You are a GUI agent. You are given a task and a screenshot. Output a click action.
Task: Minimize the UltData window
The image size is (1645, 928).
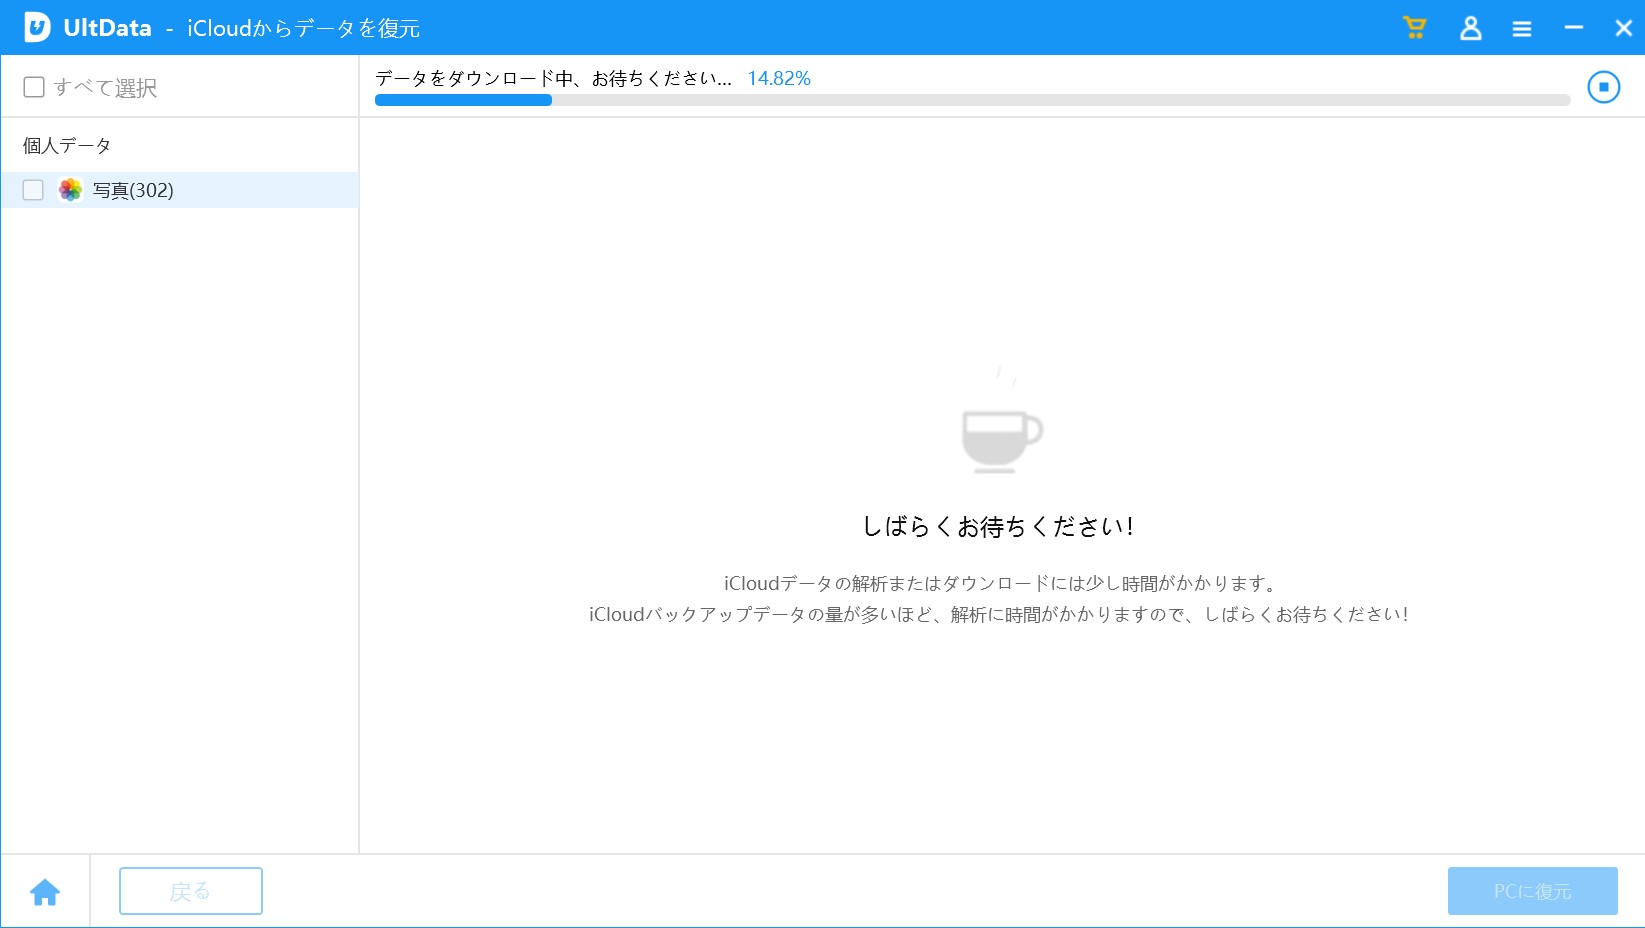[1573, 28]
